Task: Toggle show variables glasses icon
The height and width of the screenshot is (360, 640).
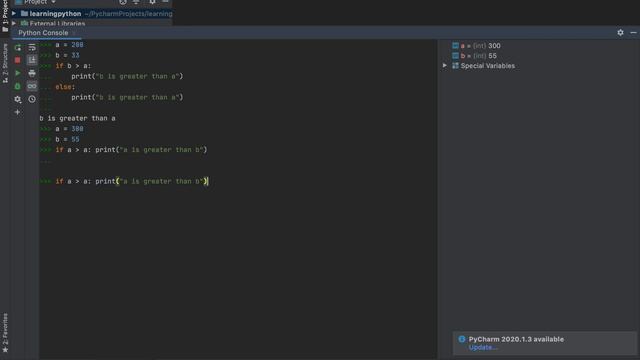Action: pos(32,86)
